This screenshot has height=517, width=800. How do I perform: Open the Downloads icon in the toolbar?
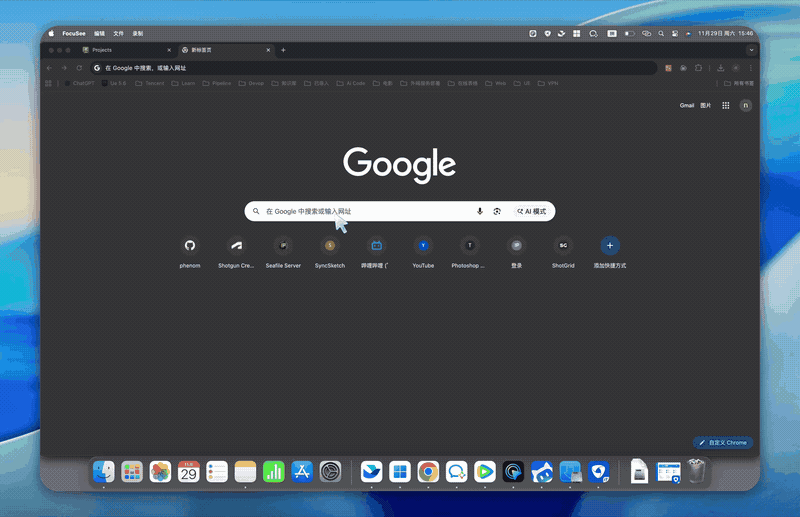click(720, 68)
